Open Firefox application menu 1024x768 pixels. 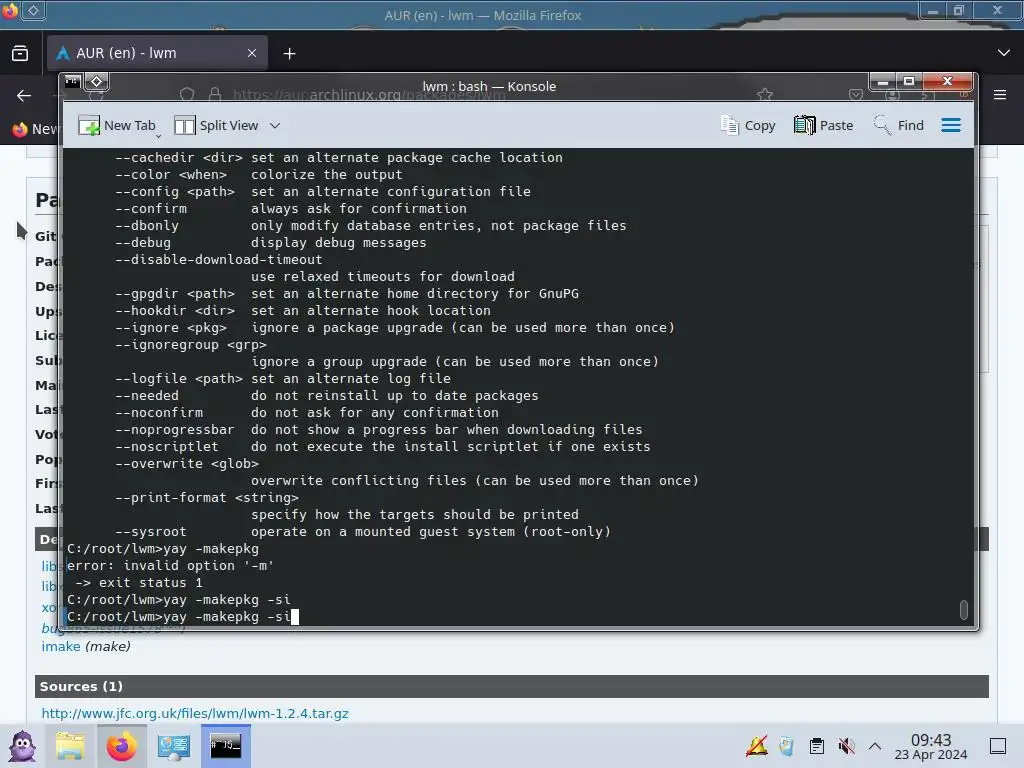1000,95
